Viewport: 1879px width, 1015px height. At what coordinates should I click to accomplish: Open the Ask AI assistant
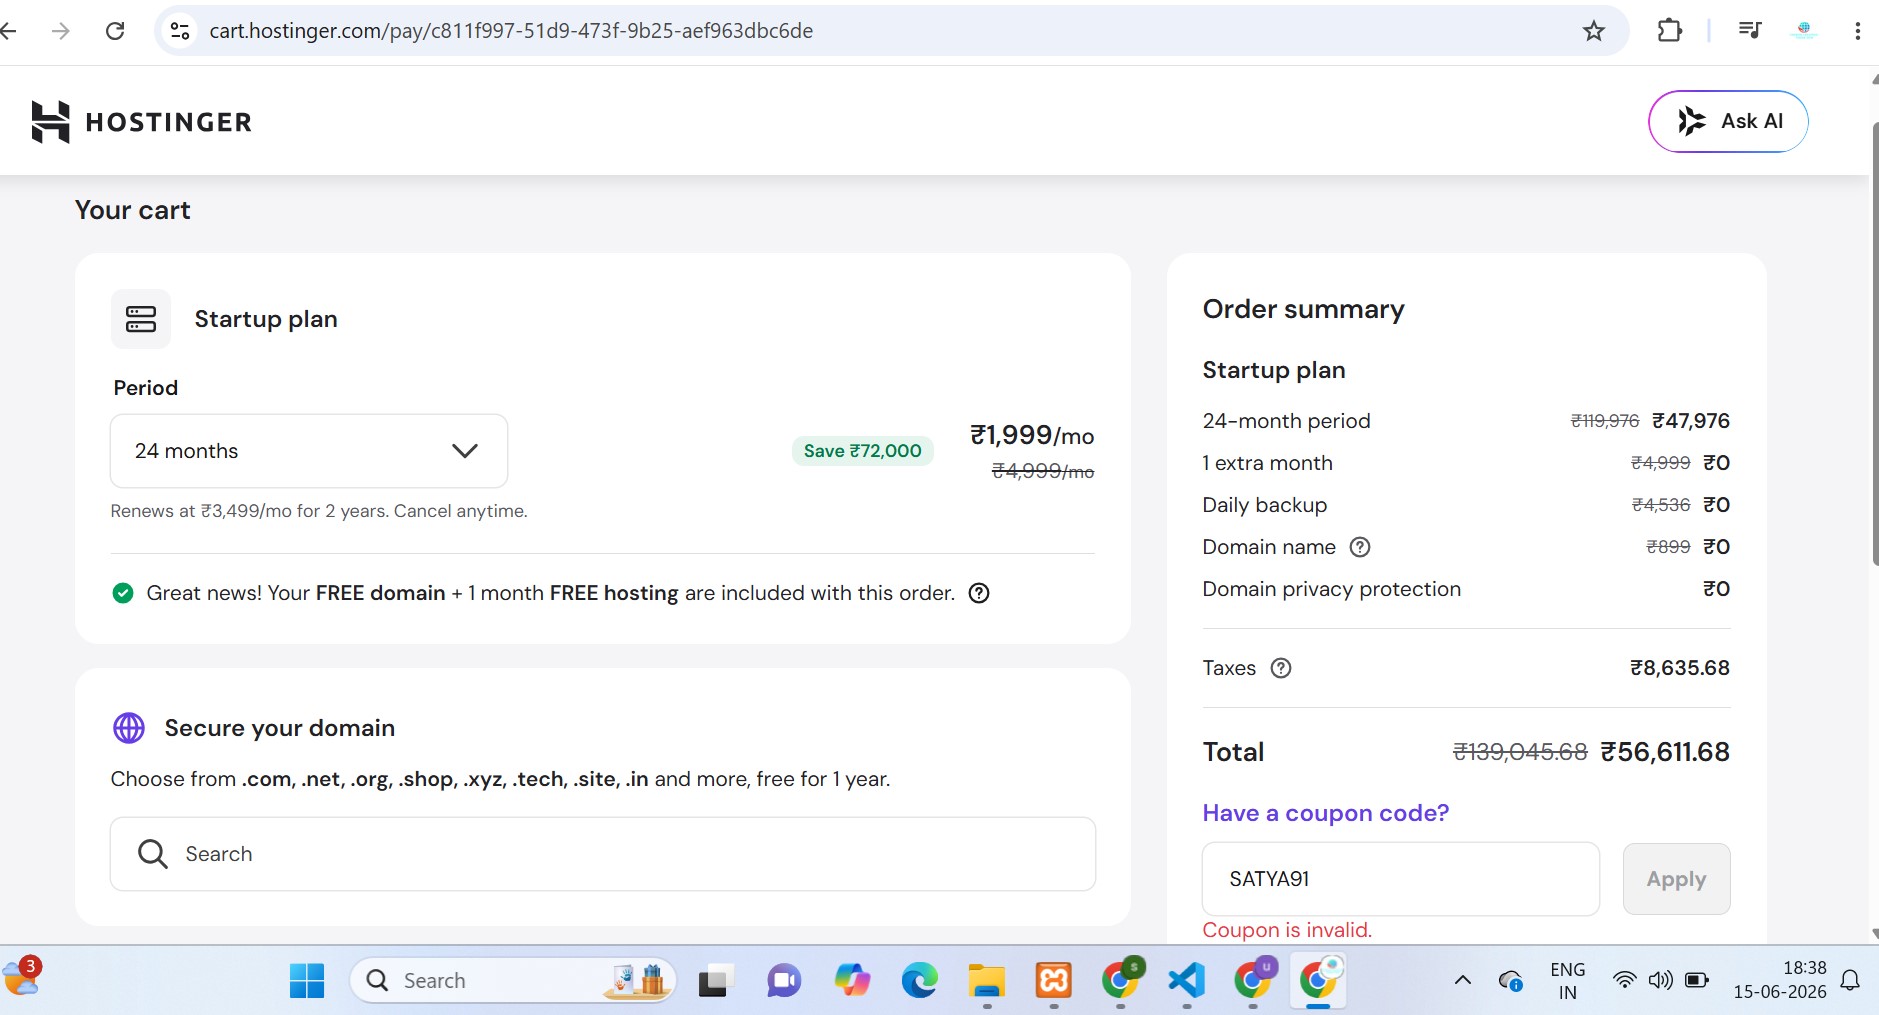(1728, 121)
